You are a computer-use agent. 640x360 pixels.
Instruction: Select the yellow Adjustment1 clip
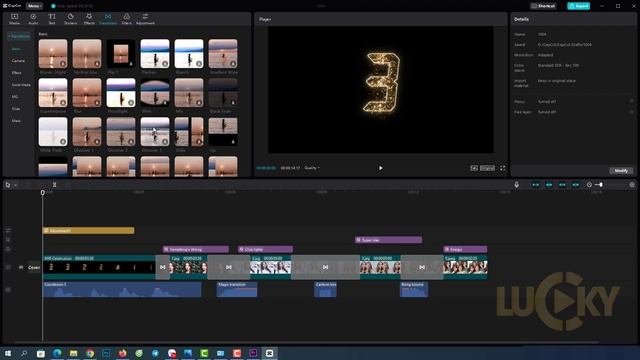[x=89, y=231]
